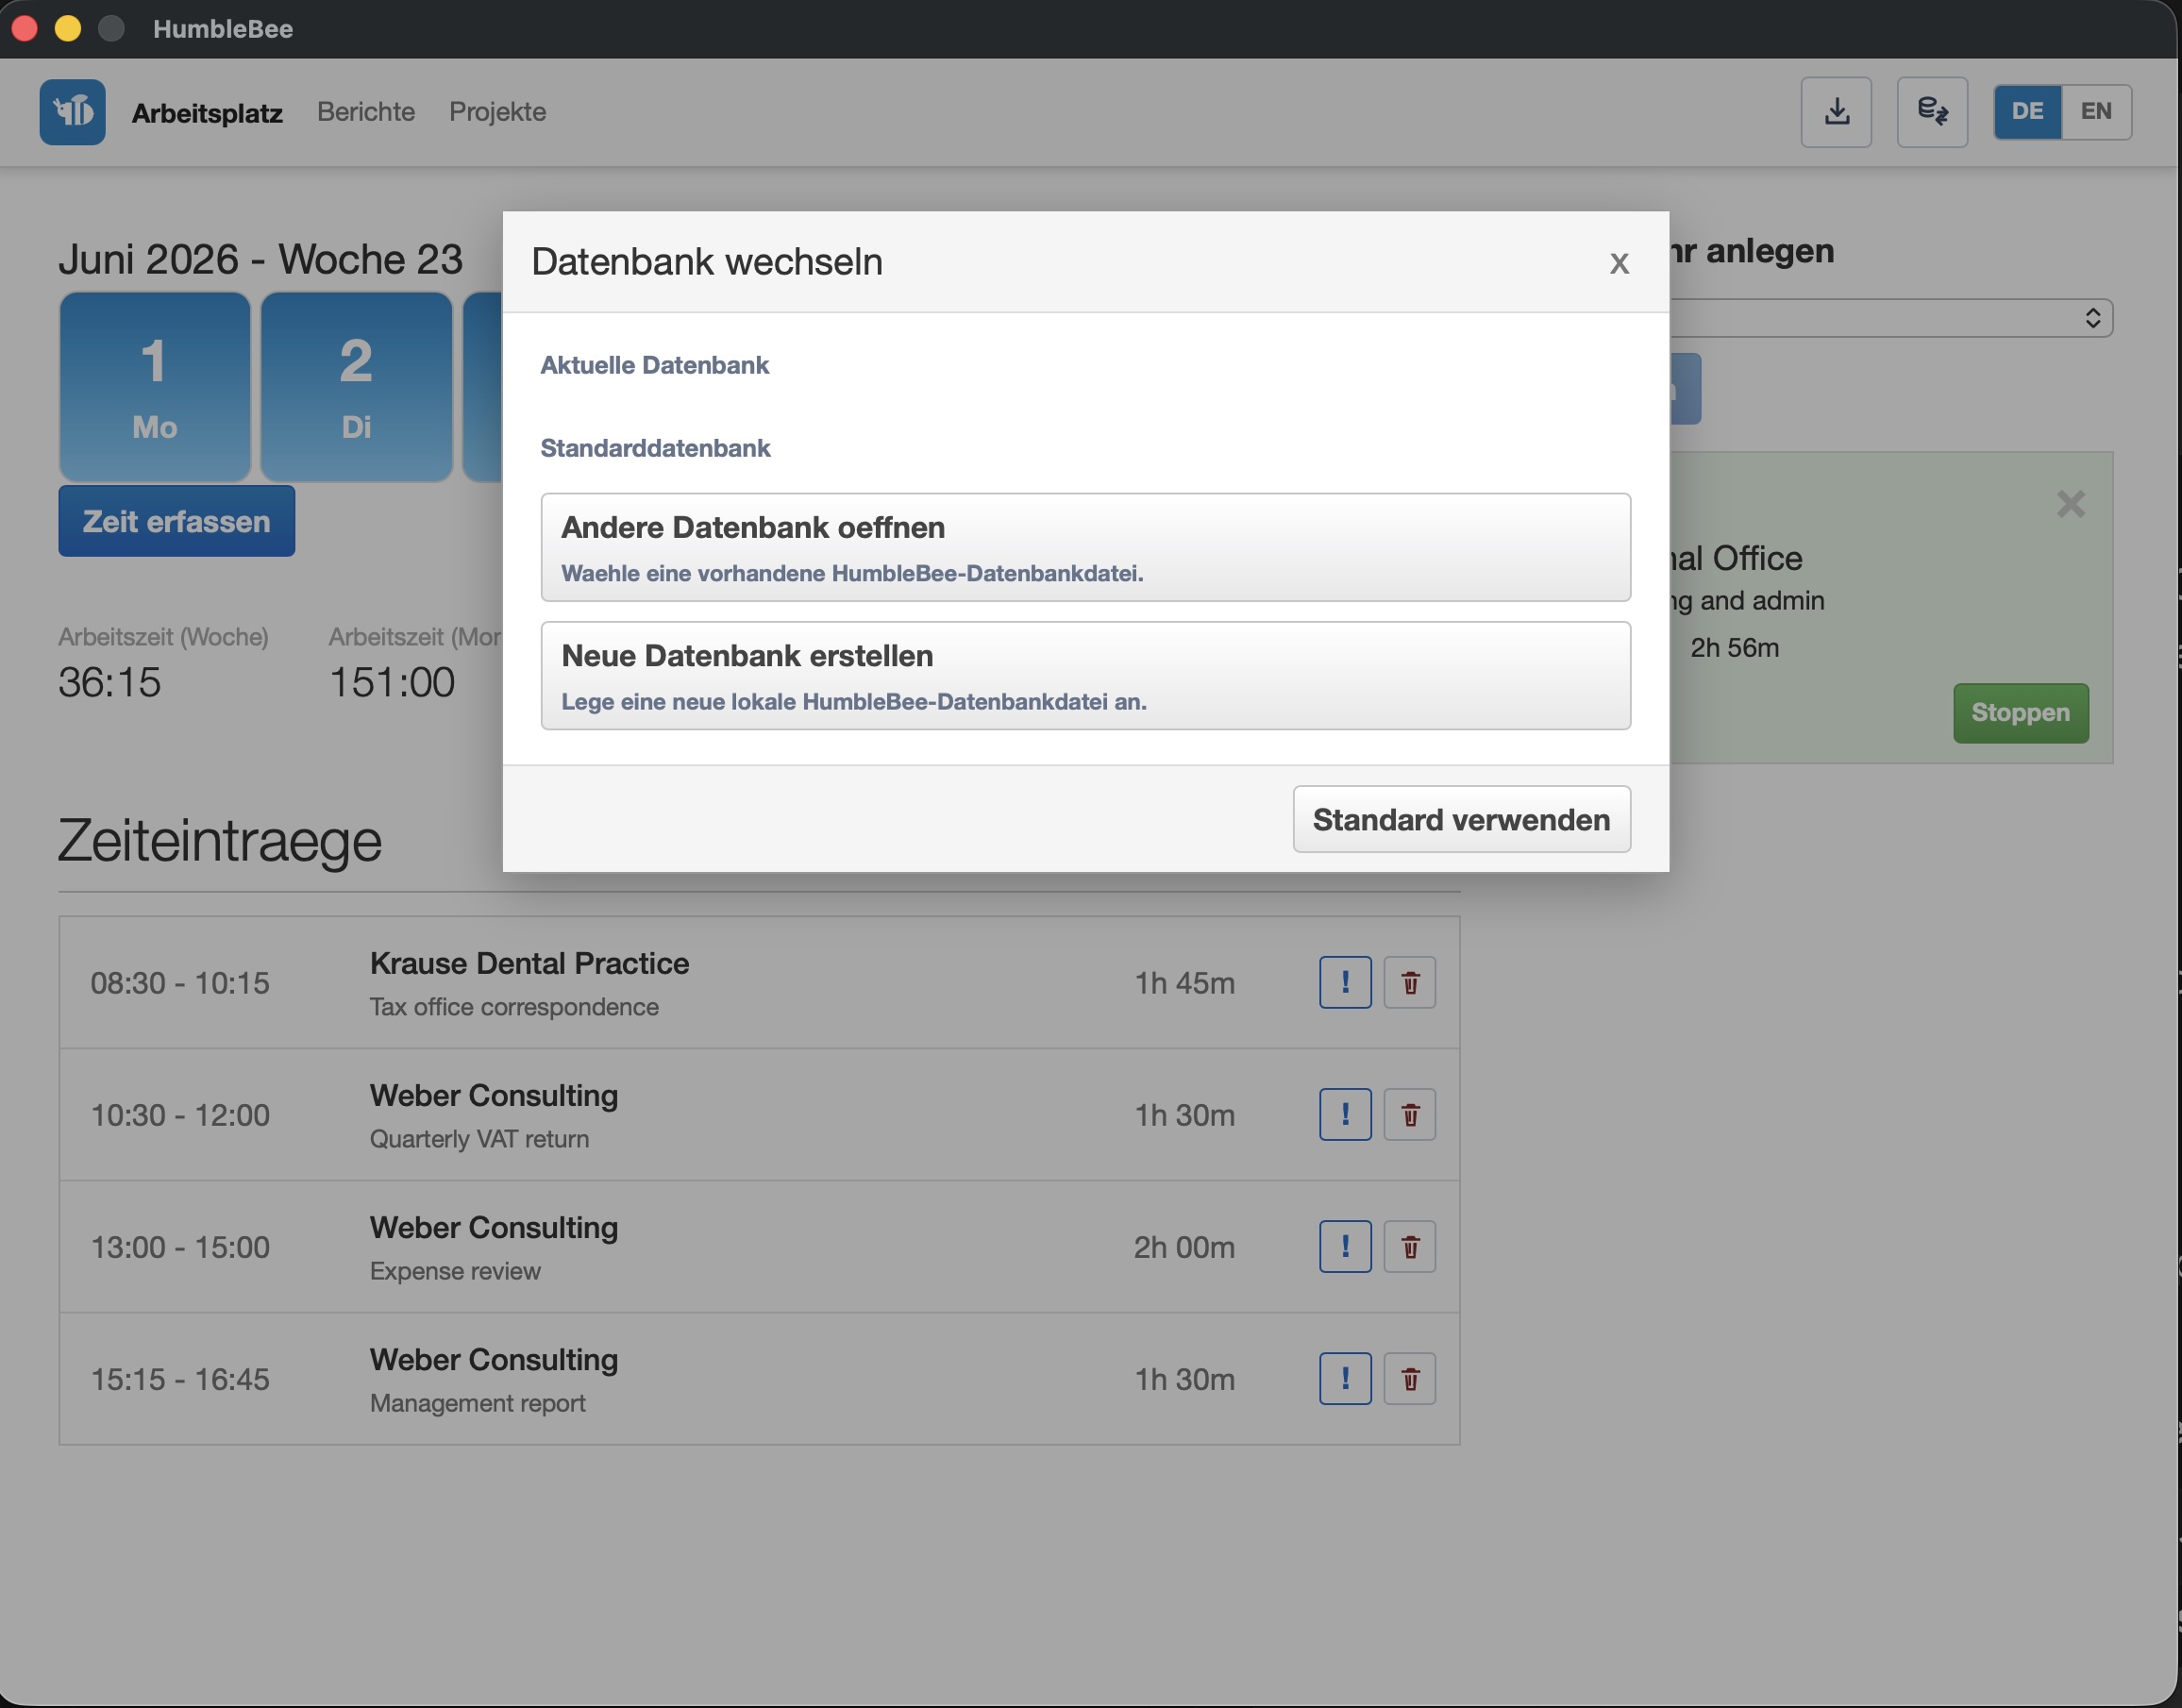Open the Projekte tab
This screenshot has width=2182, height=1708.
point(497,112)
